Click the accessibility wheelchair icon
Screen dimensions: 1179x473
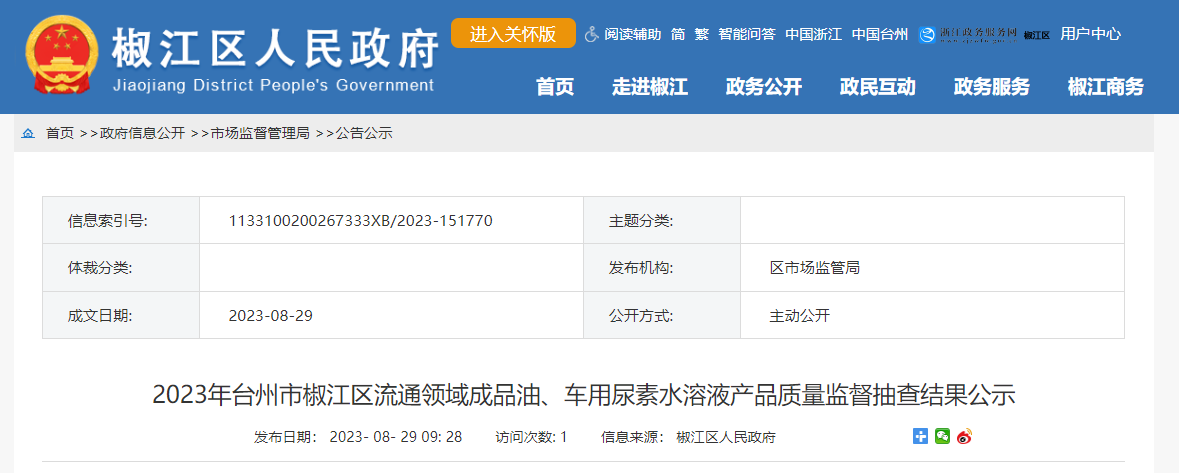click(592, 34)
